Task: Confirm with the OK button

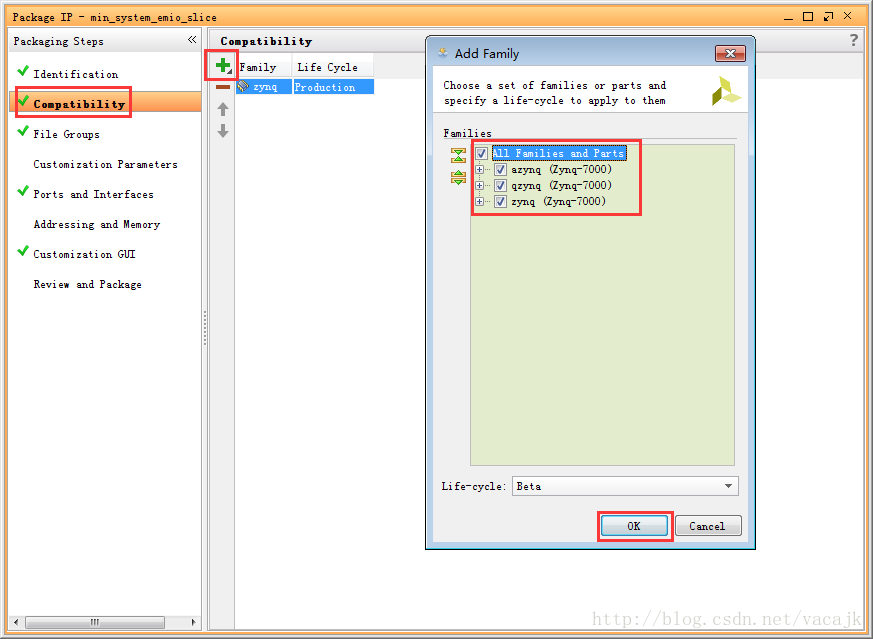Action: [x=634, y=526]
